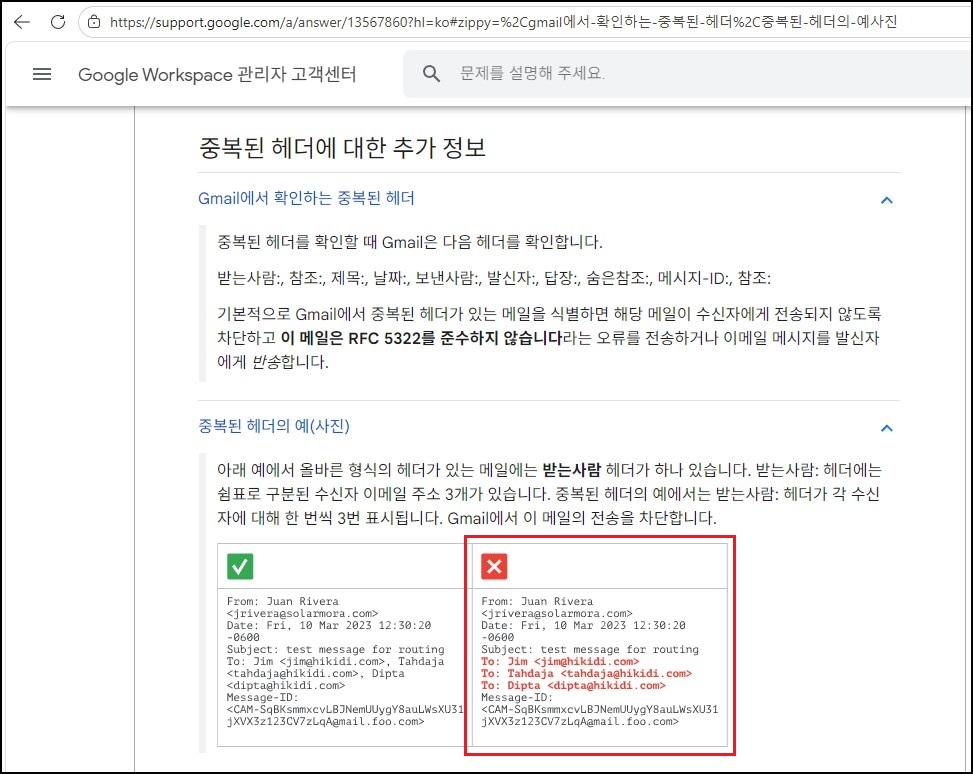
Task: Click the bold word 받는사람 in paragraph
Action: click(572, 470)
